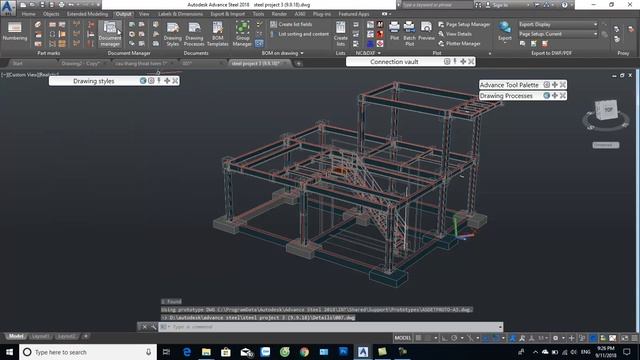The image size is (640, 360).
Task: Open Windows Start menu
Action: (9, 352)
